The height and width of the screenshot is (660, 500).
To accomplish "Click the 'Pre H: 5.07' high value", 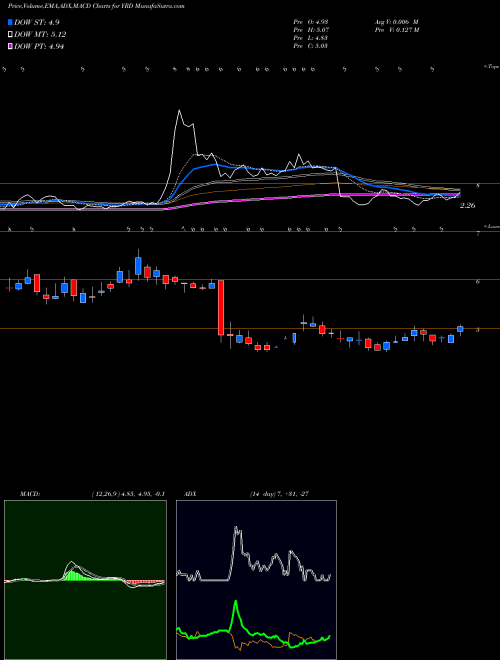I will tap(311, 30).
